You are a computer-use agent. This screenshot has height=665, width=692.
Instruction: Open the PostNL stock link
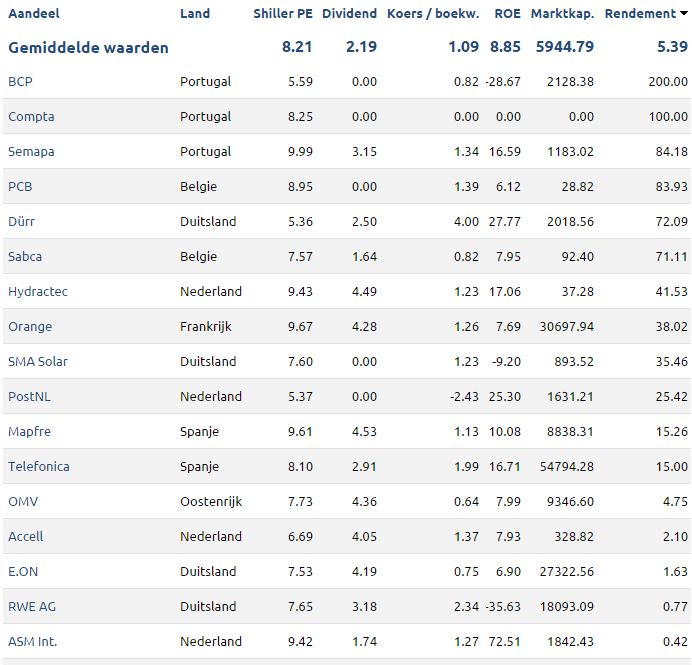click(30, 396)
